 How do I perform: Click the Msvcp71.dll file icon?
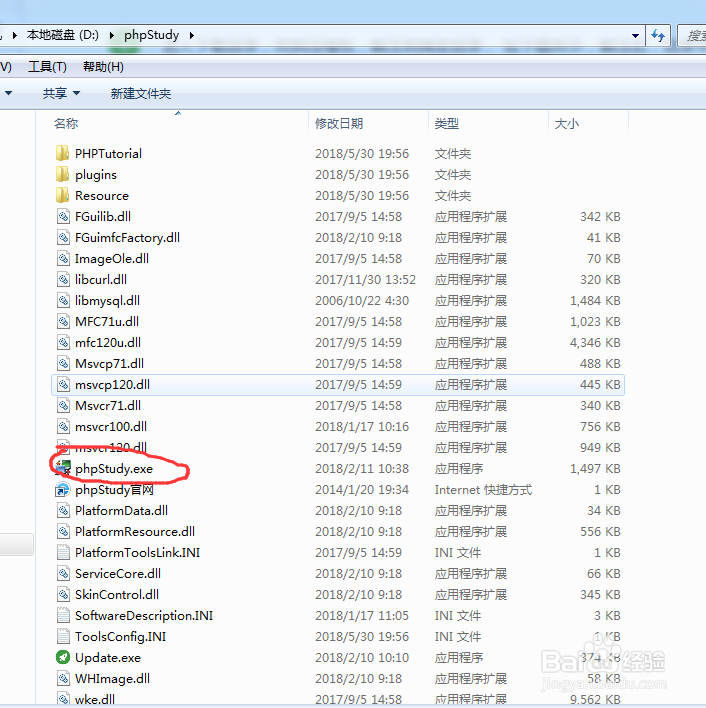click(x=63, y=363)
